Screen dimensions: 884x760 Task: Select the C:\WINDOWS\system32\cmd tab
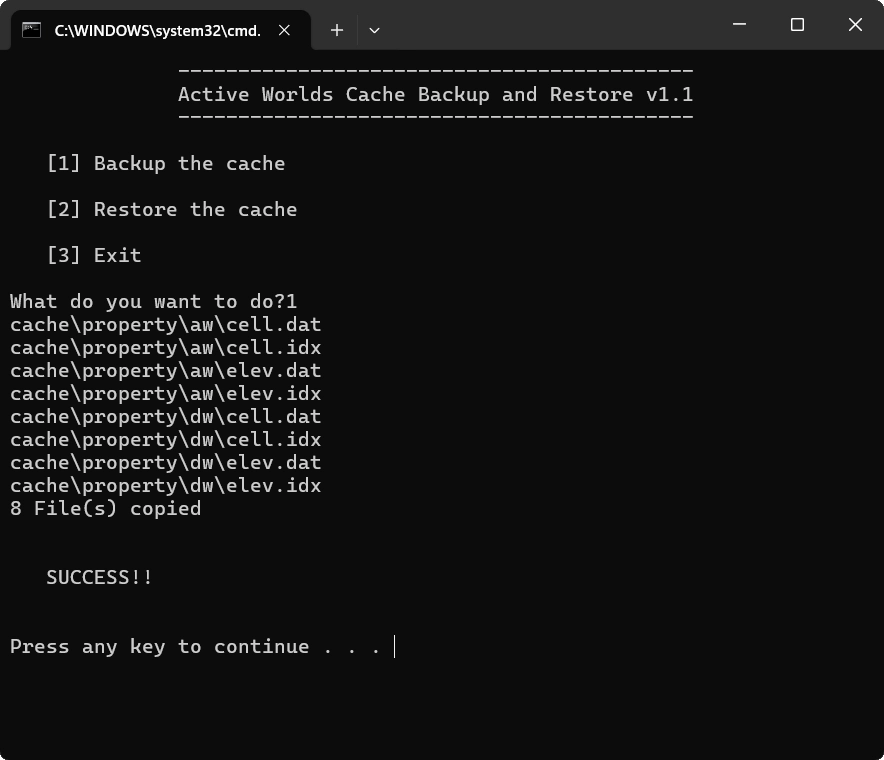pos(157,30)
